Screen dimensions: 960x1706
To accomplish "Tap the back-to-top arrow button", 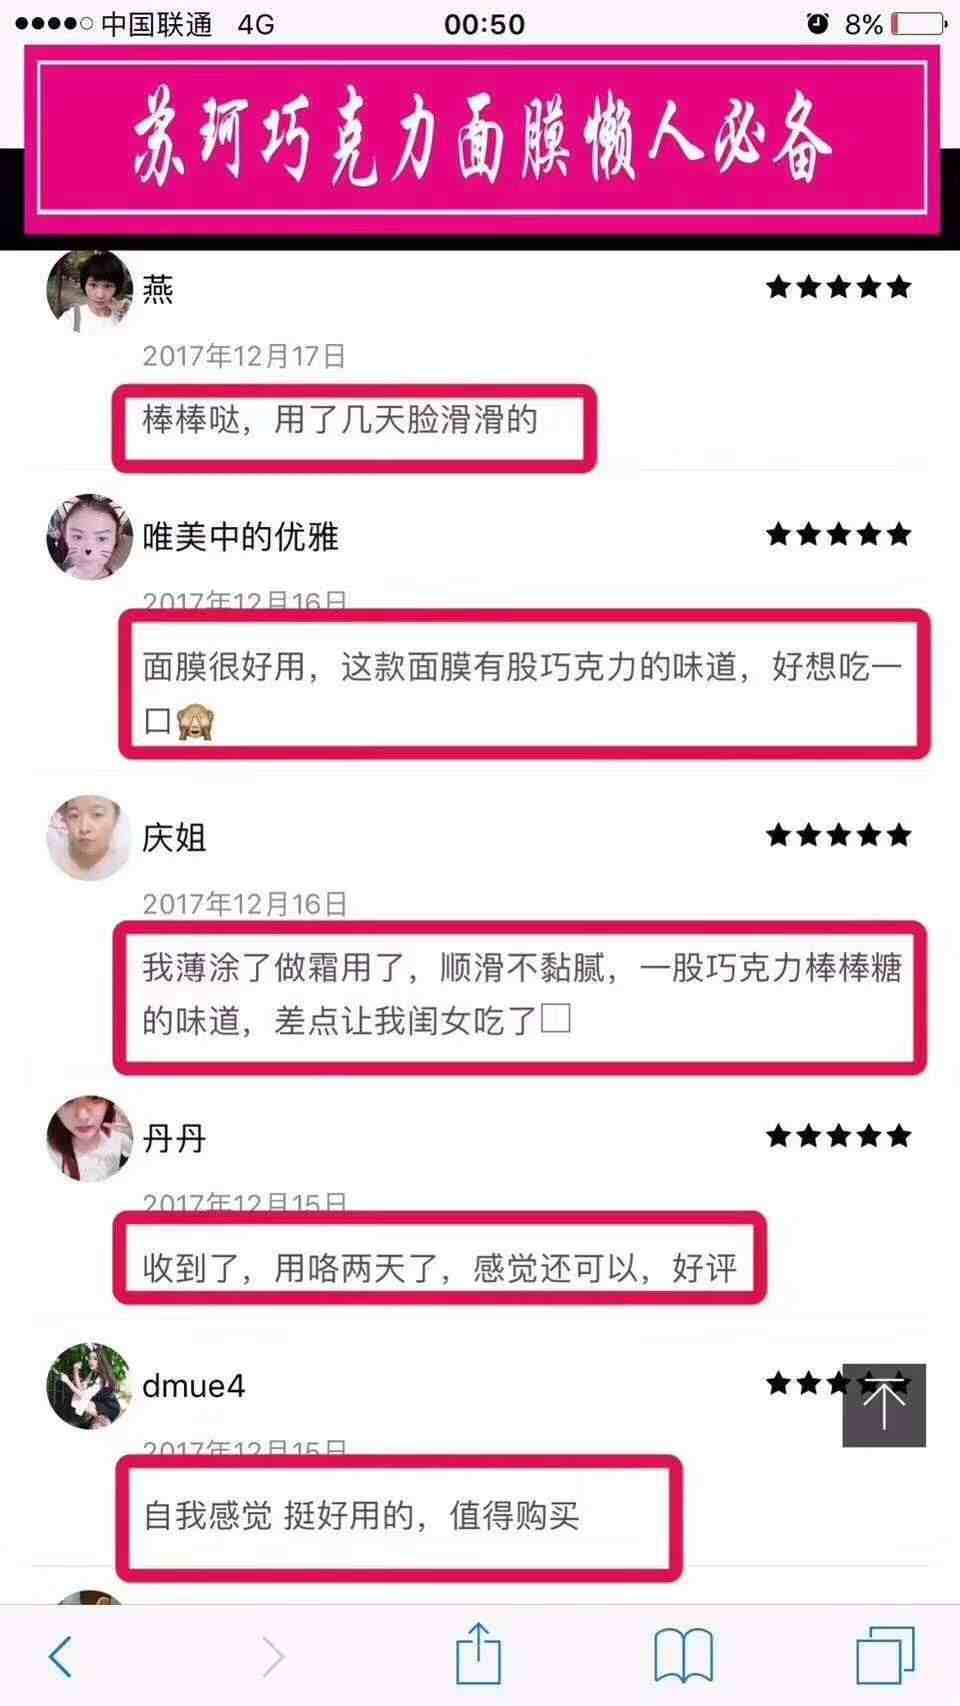I will point(884,1405).
